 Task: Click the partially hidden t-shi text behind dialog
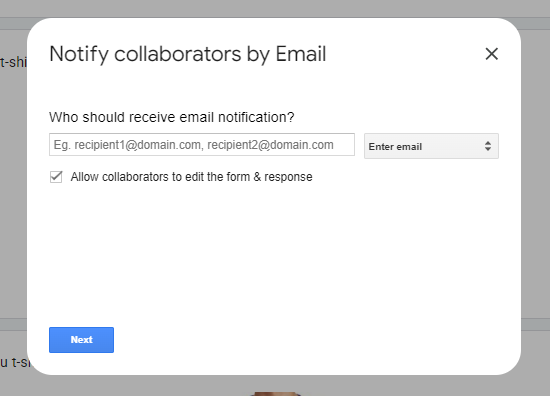click(x=13, y=62)
